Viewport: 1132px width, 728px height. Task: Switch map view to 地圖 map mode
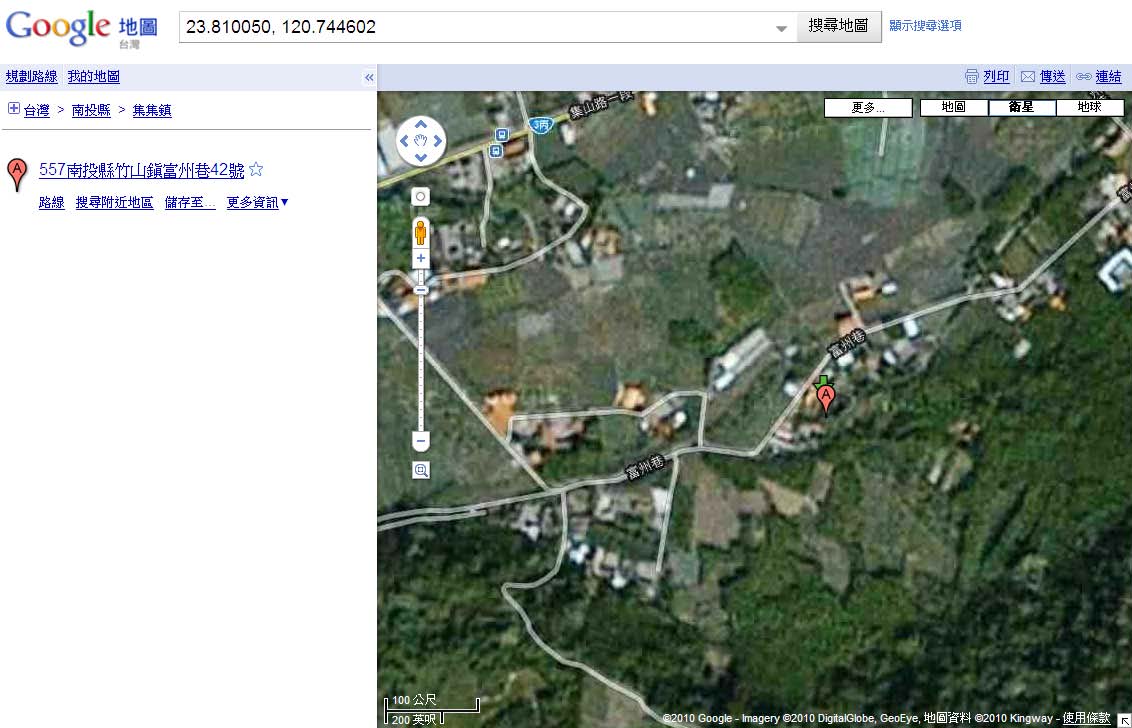(953, 107)
